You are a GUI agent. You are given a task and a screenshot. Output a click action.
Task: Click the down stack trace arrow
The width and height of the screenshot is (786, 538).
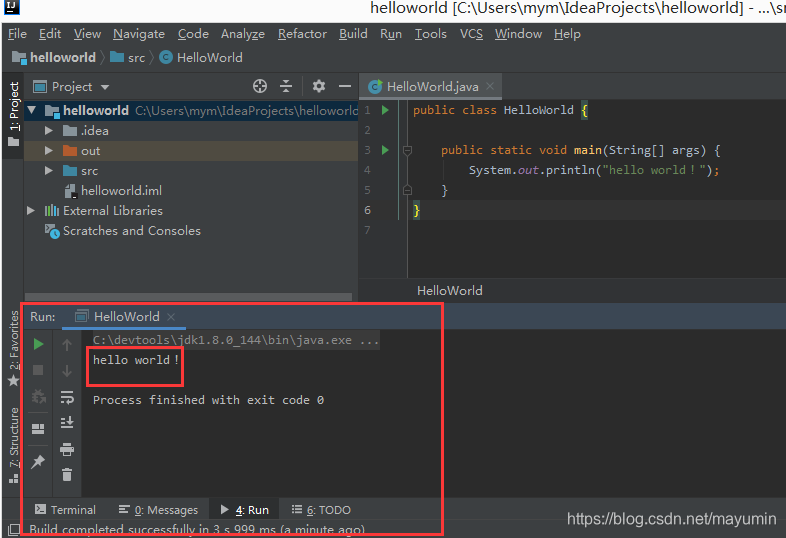(67, 371)
